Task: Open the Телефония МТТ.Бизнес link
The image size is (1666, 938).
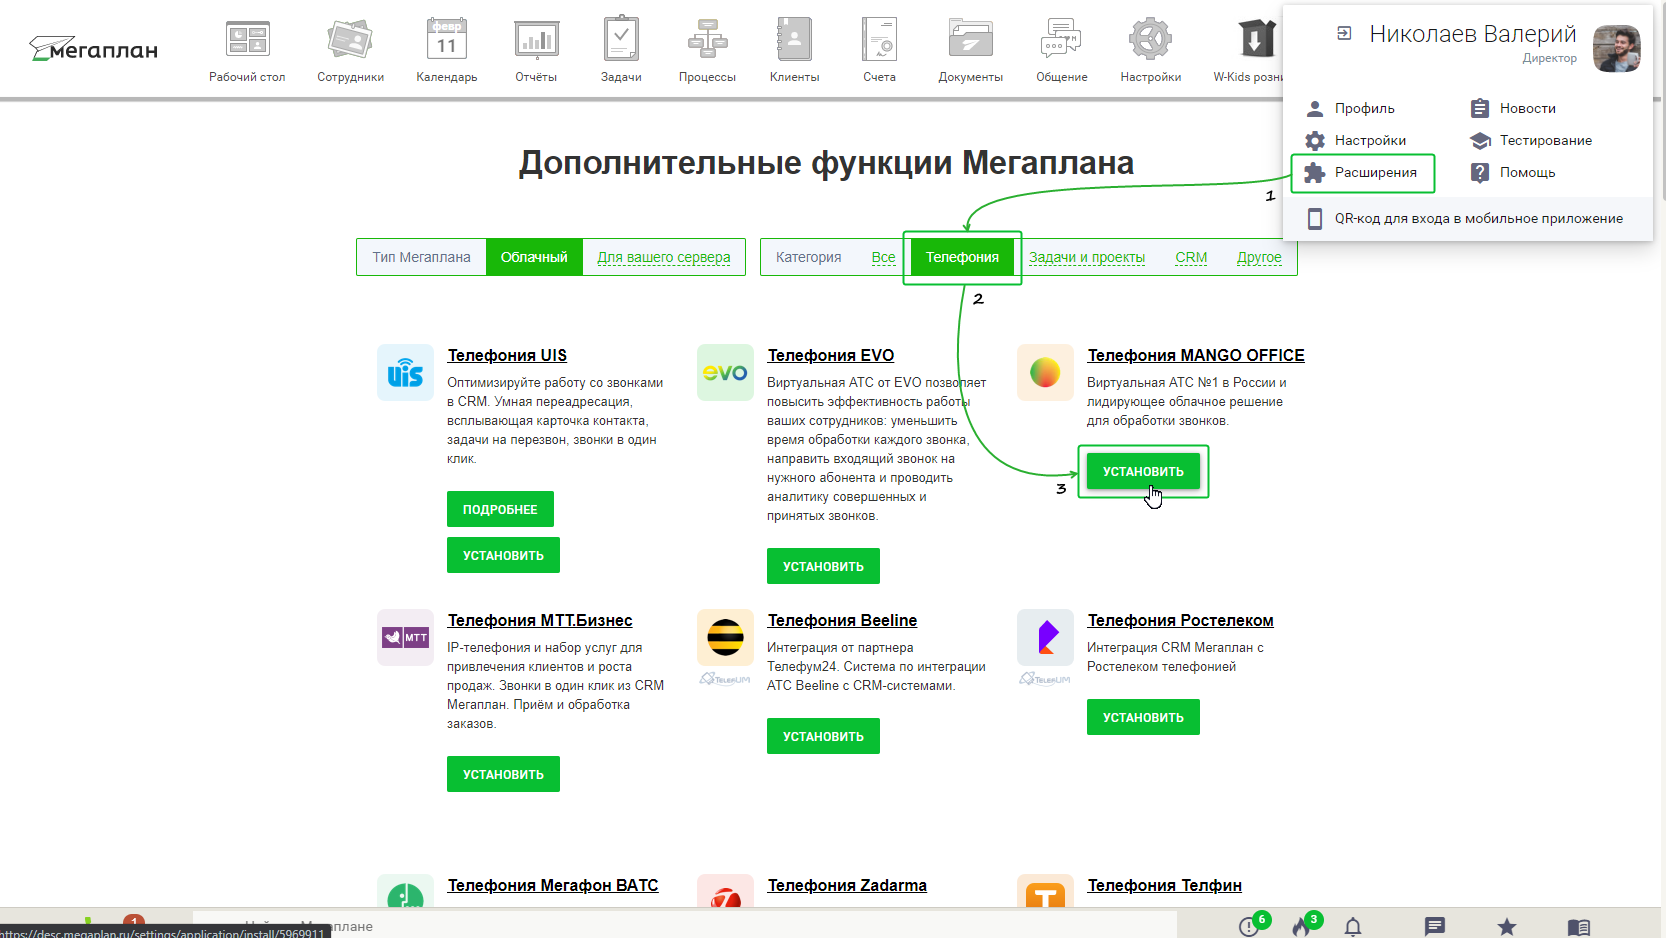Action: [x=540, y=620]
